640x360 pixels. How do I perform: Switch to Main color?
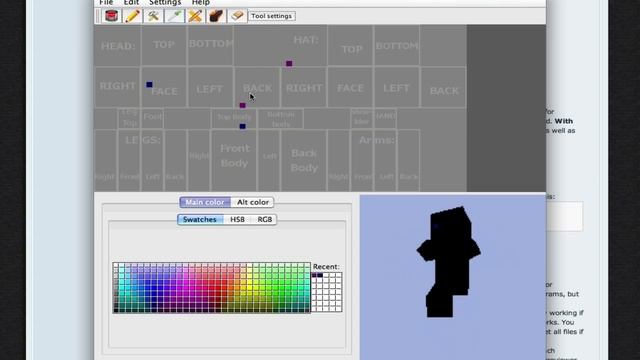(x=205, y=202)
